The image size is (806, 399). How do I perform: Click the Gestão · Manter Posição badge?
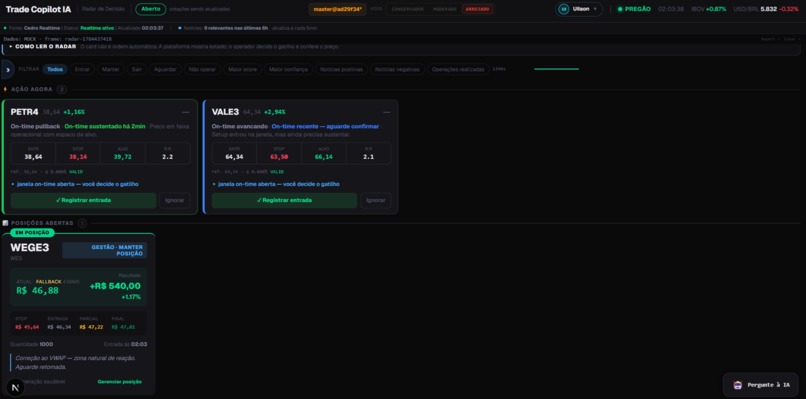[x=105, y=250]
